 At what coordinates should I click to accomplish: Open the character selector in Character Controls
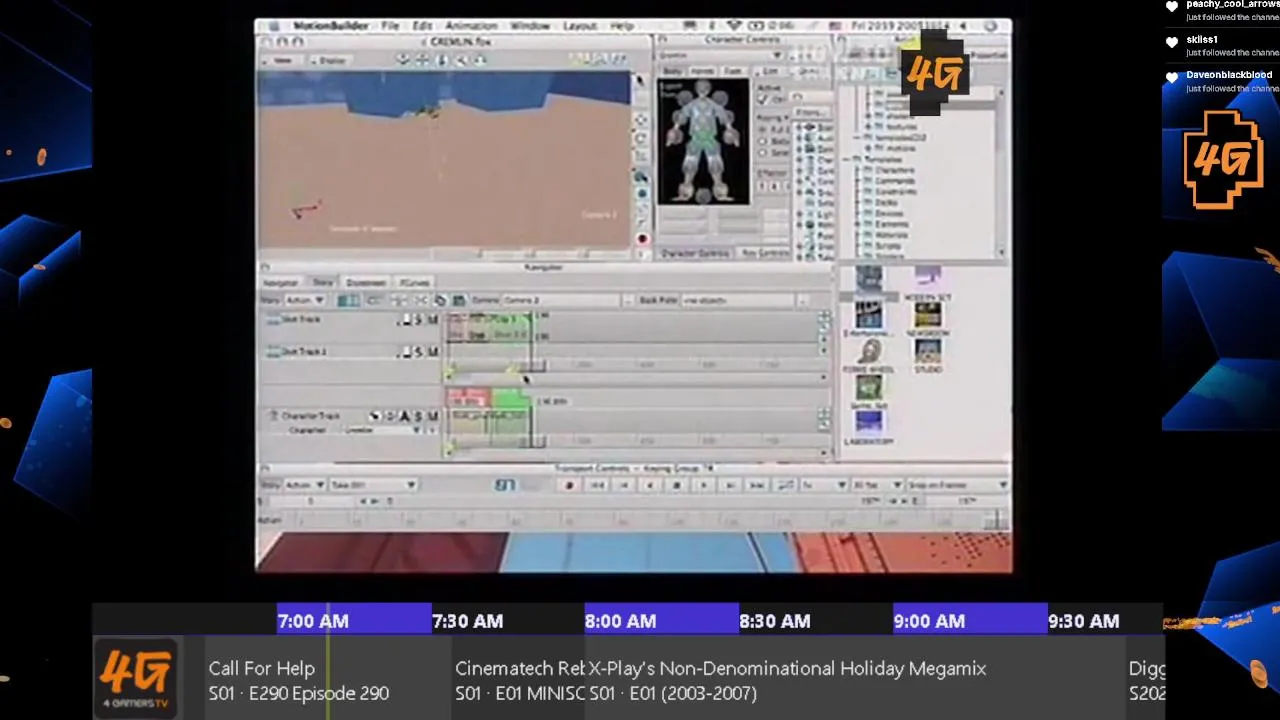click(719, 55)
